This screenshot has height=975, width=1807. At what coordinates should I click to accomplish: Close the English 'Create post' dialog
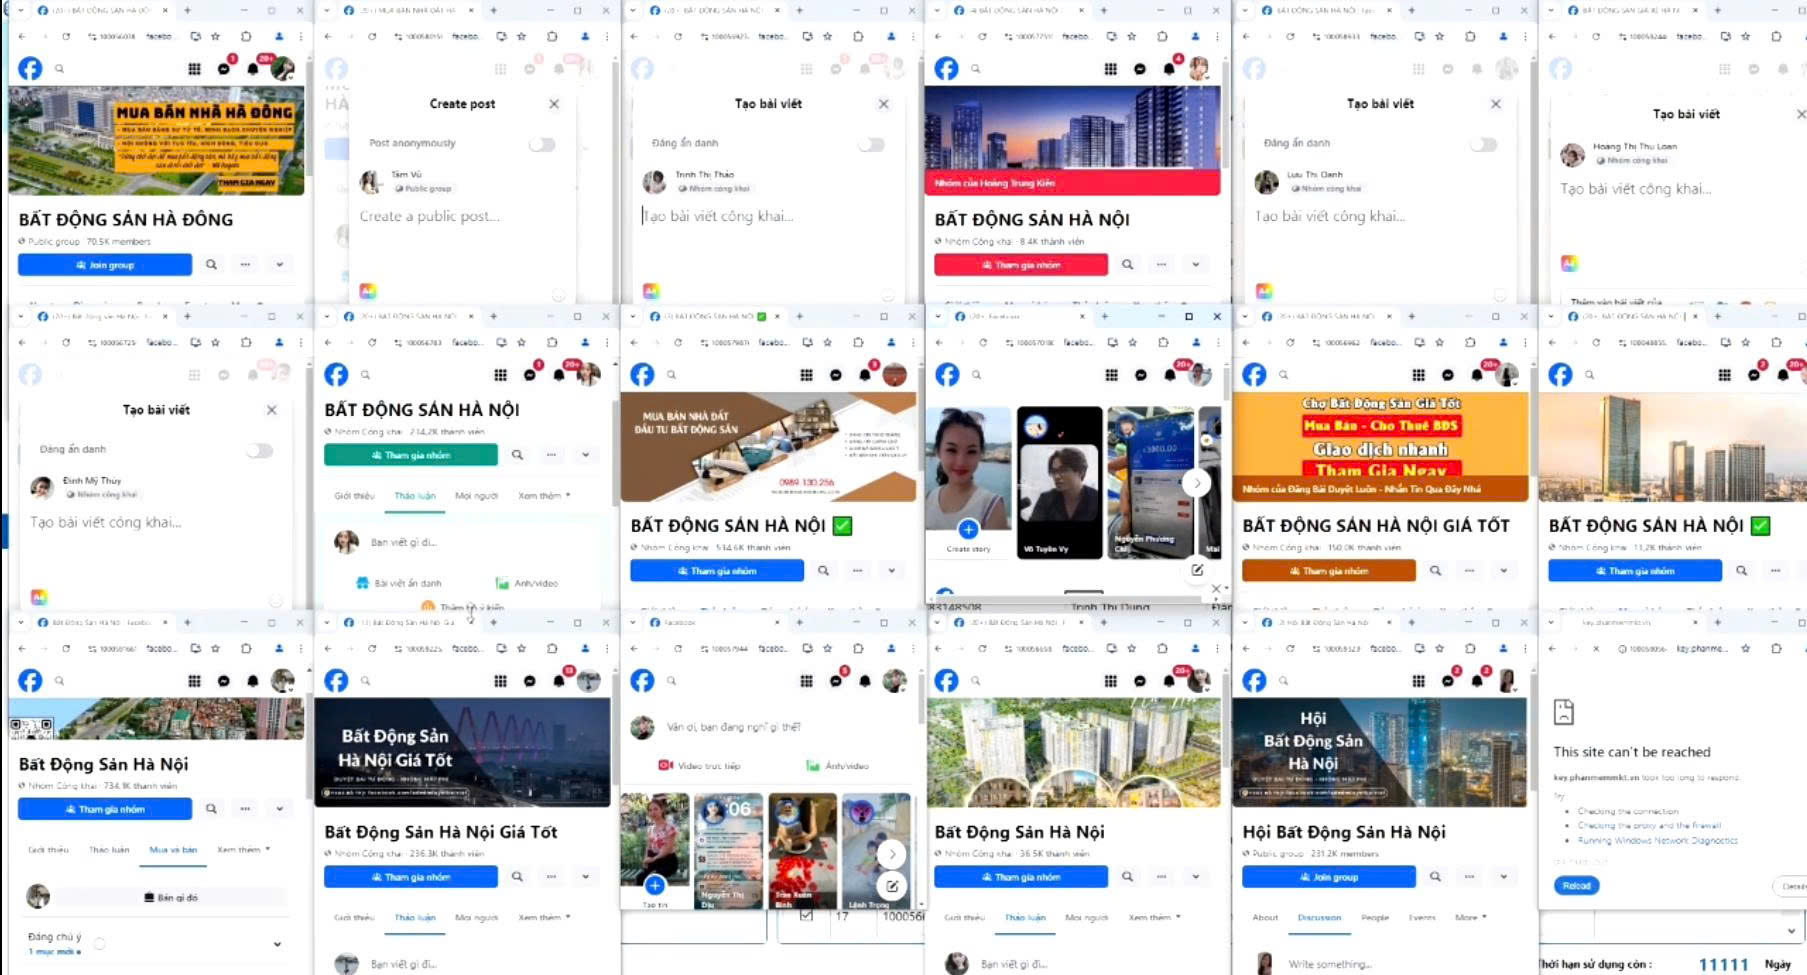pyautogui.click(x=554, y=104)
